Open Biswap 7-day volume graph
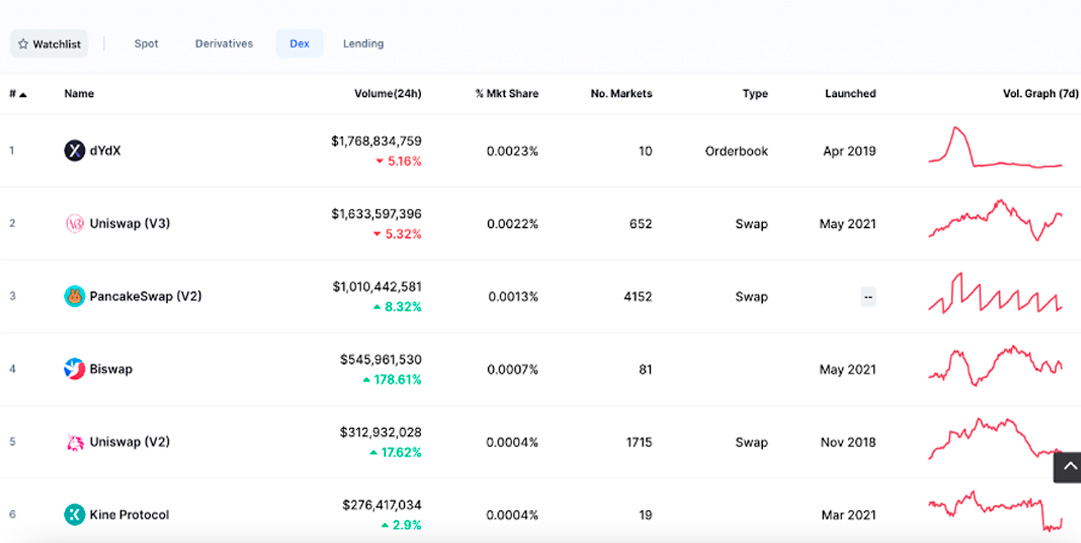1081x543 pixels. tap(996, 366)
